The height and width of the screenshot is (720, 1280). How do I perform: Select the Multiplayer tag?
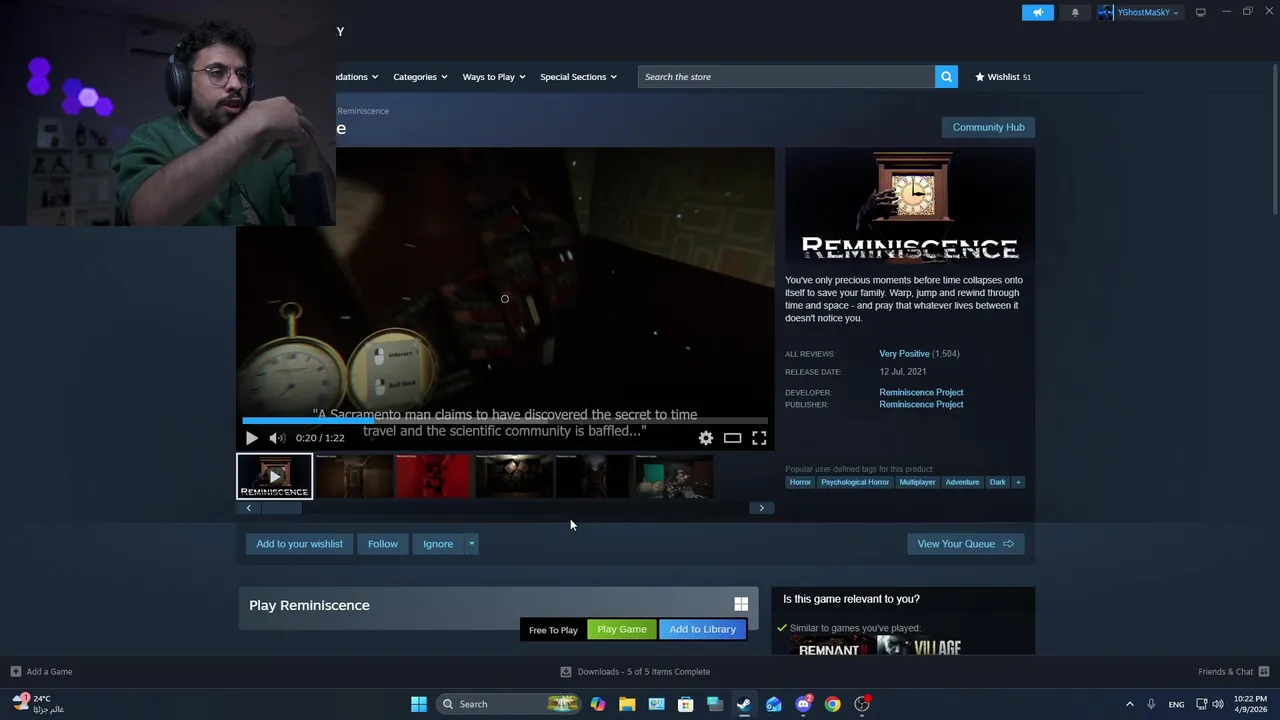pos(917,482)
